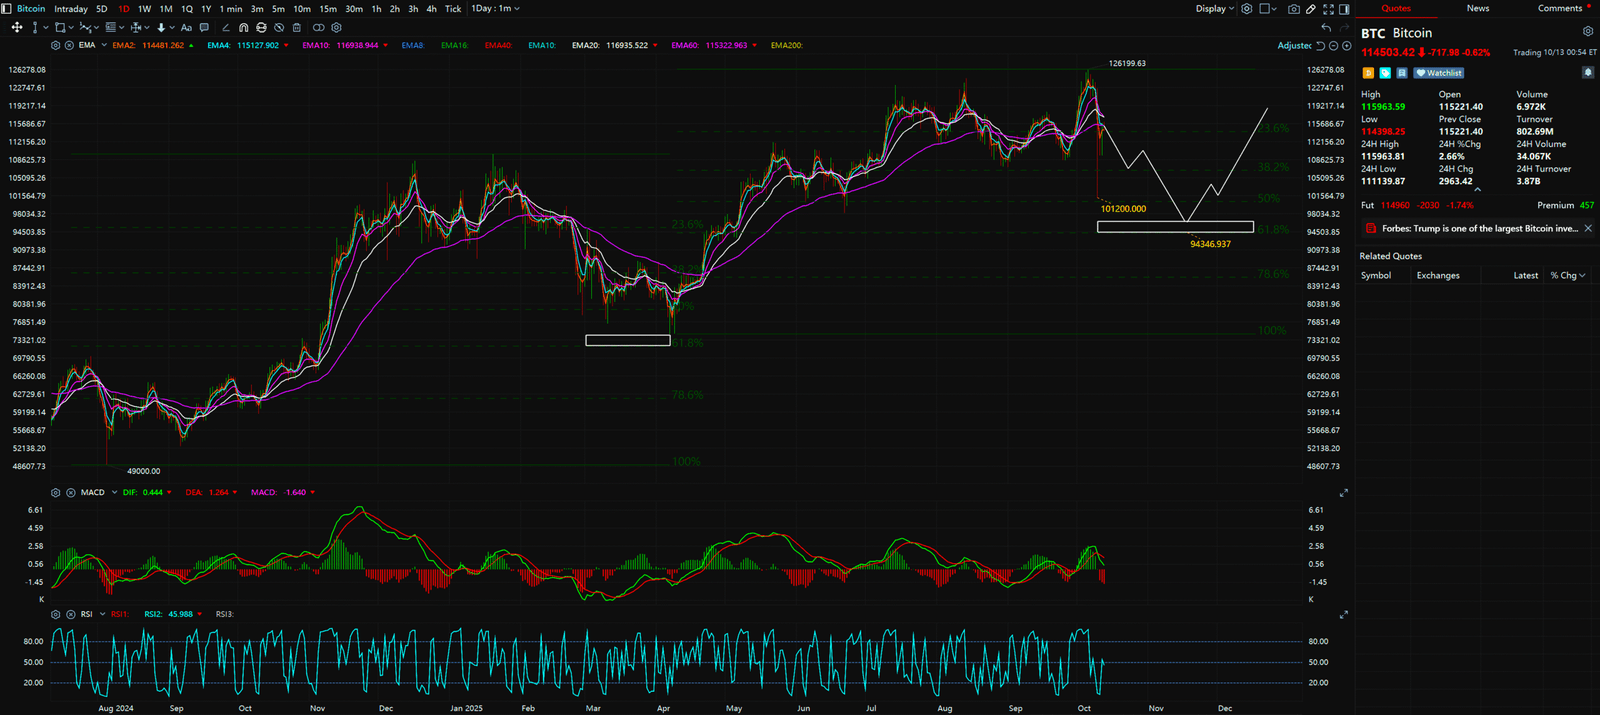This screenshot has width=1600, height=715.
Task: Click the price alert bell icon
Action: 1587,73
